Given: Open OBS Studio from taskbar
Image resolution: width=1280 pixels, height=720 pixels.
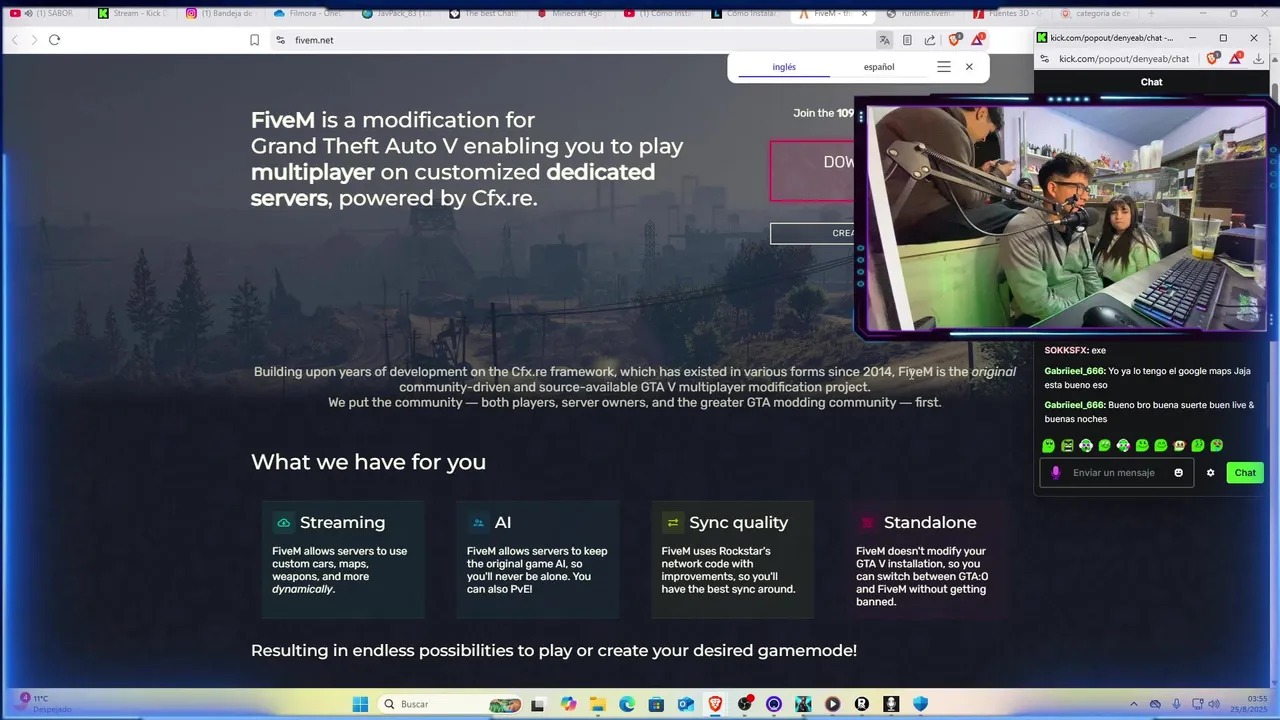Looking at the screenshot, I should click(744, 704).
